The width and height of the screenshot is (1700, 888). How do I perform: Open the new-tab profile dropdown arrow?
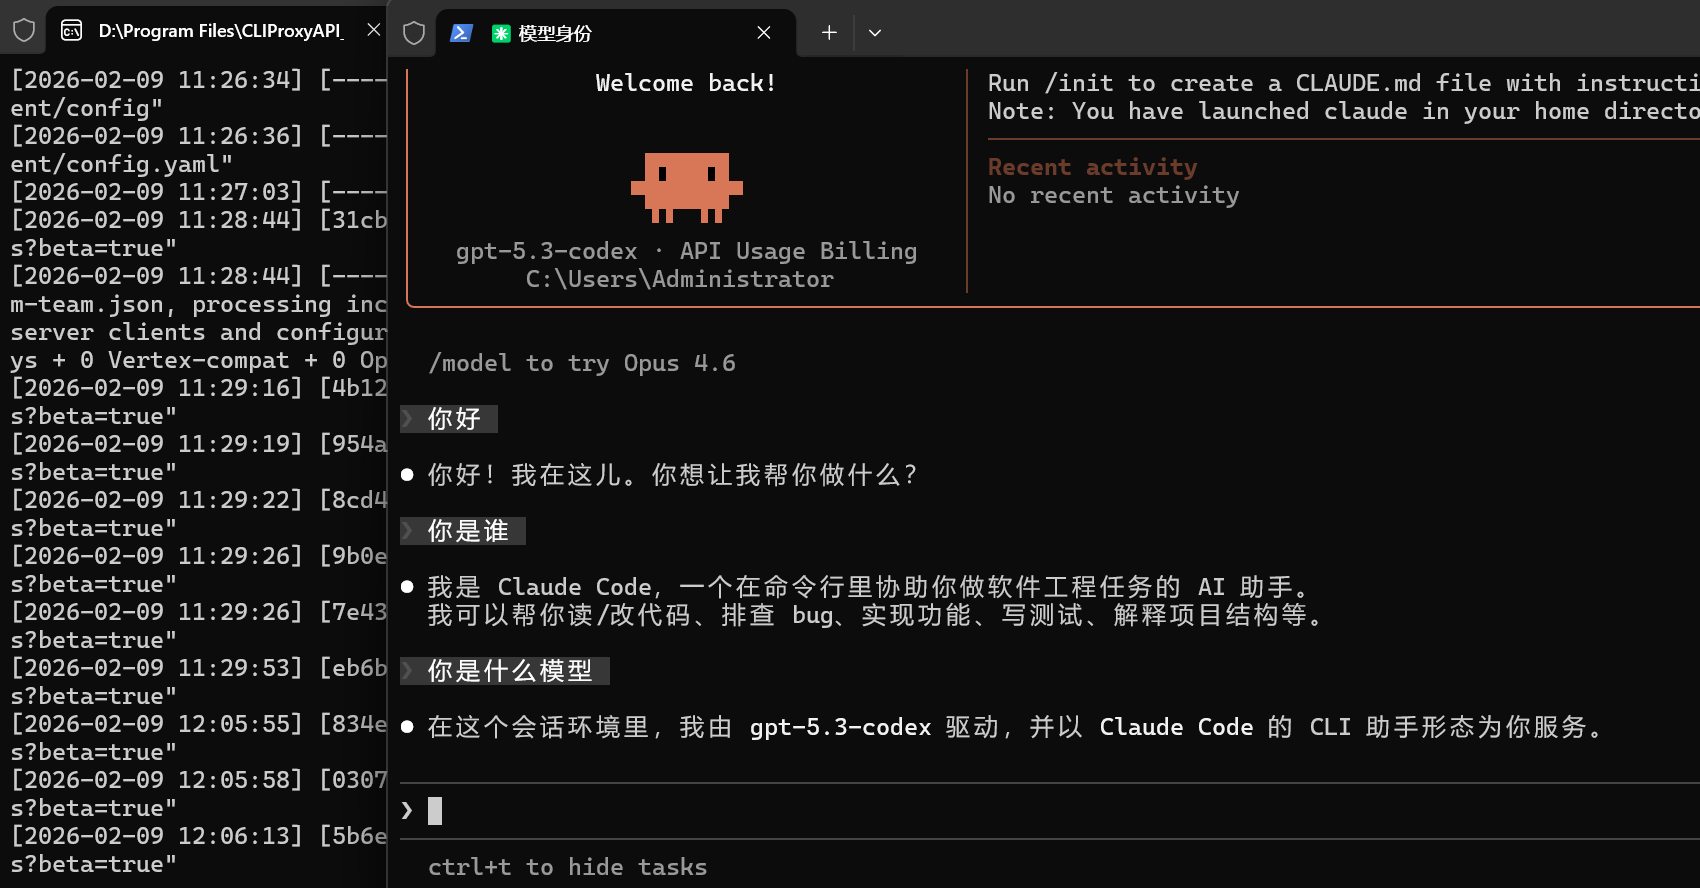click(875, 33)
